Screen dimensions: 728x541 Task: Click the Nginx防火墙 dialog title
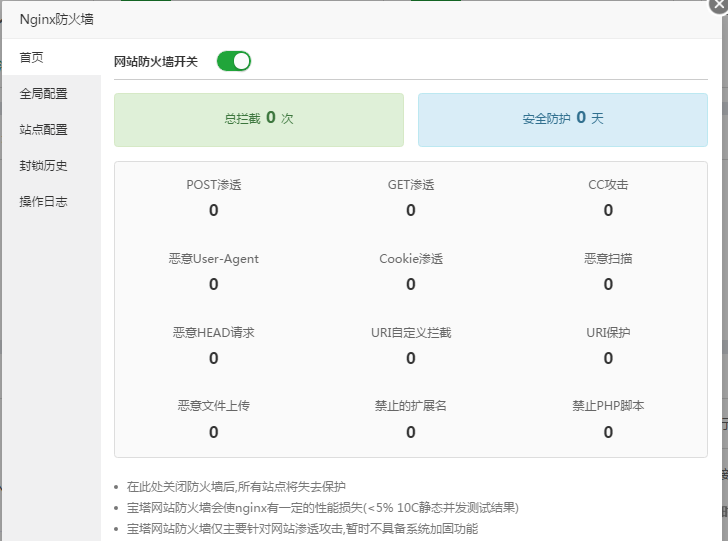pyautogui.click(x=57, y=20)
